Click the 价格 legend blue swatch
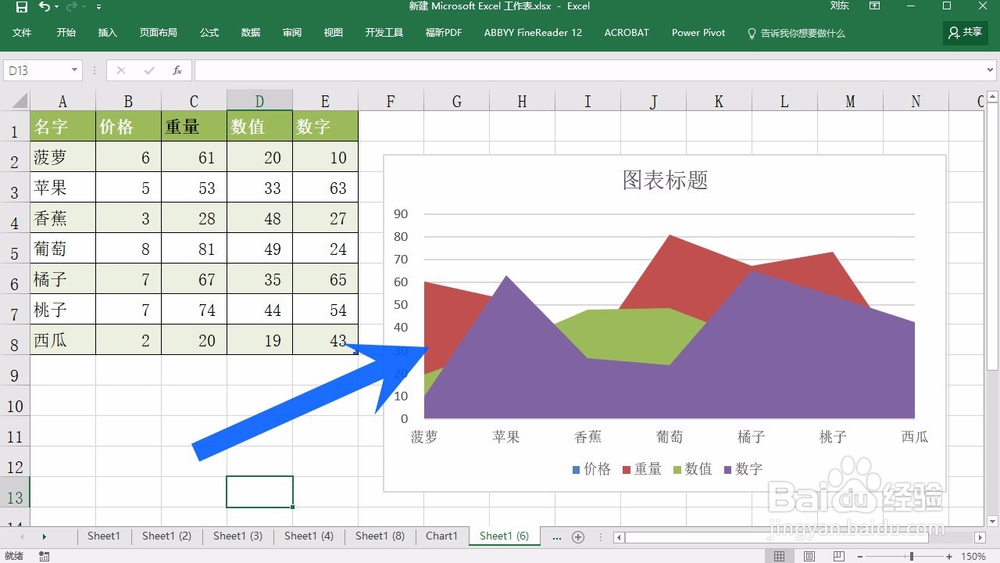The width and height of the screenshot is (1000, 563). [576, 470]
